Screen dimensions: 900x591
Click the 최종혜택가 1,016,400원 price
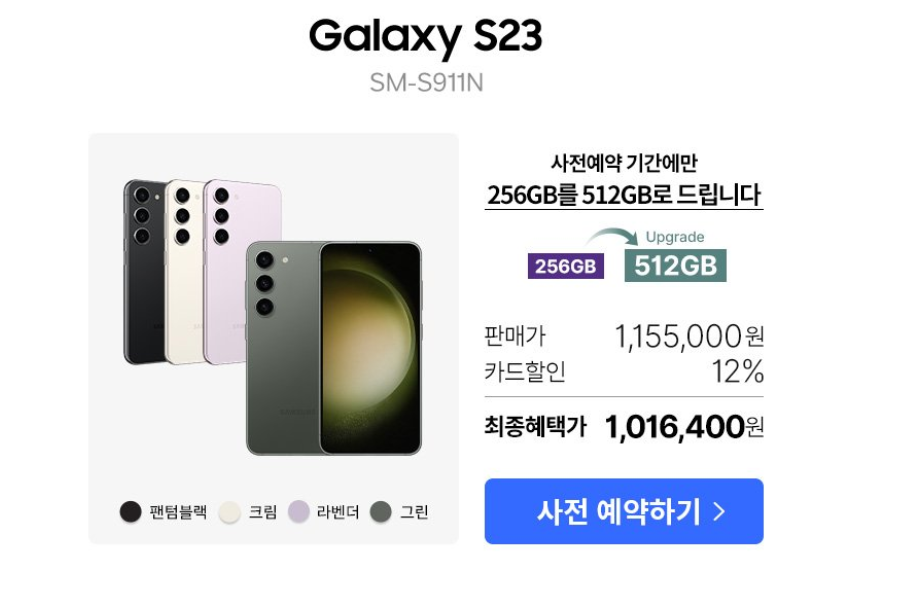[623, 427]
